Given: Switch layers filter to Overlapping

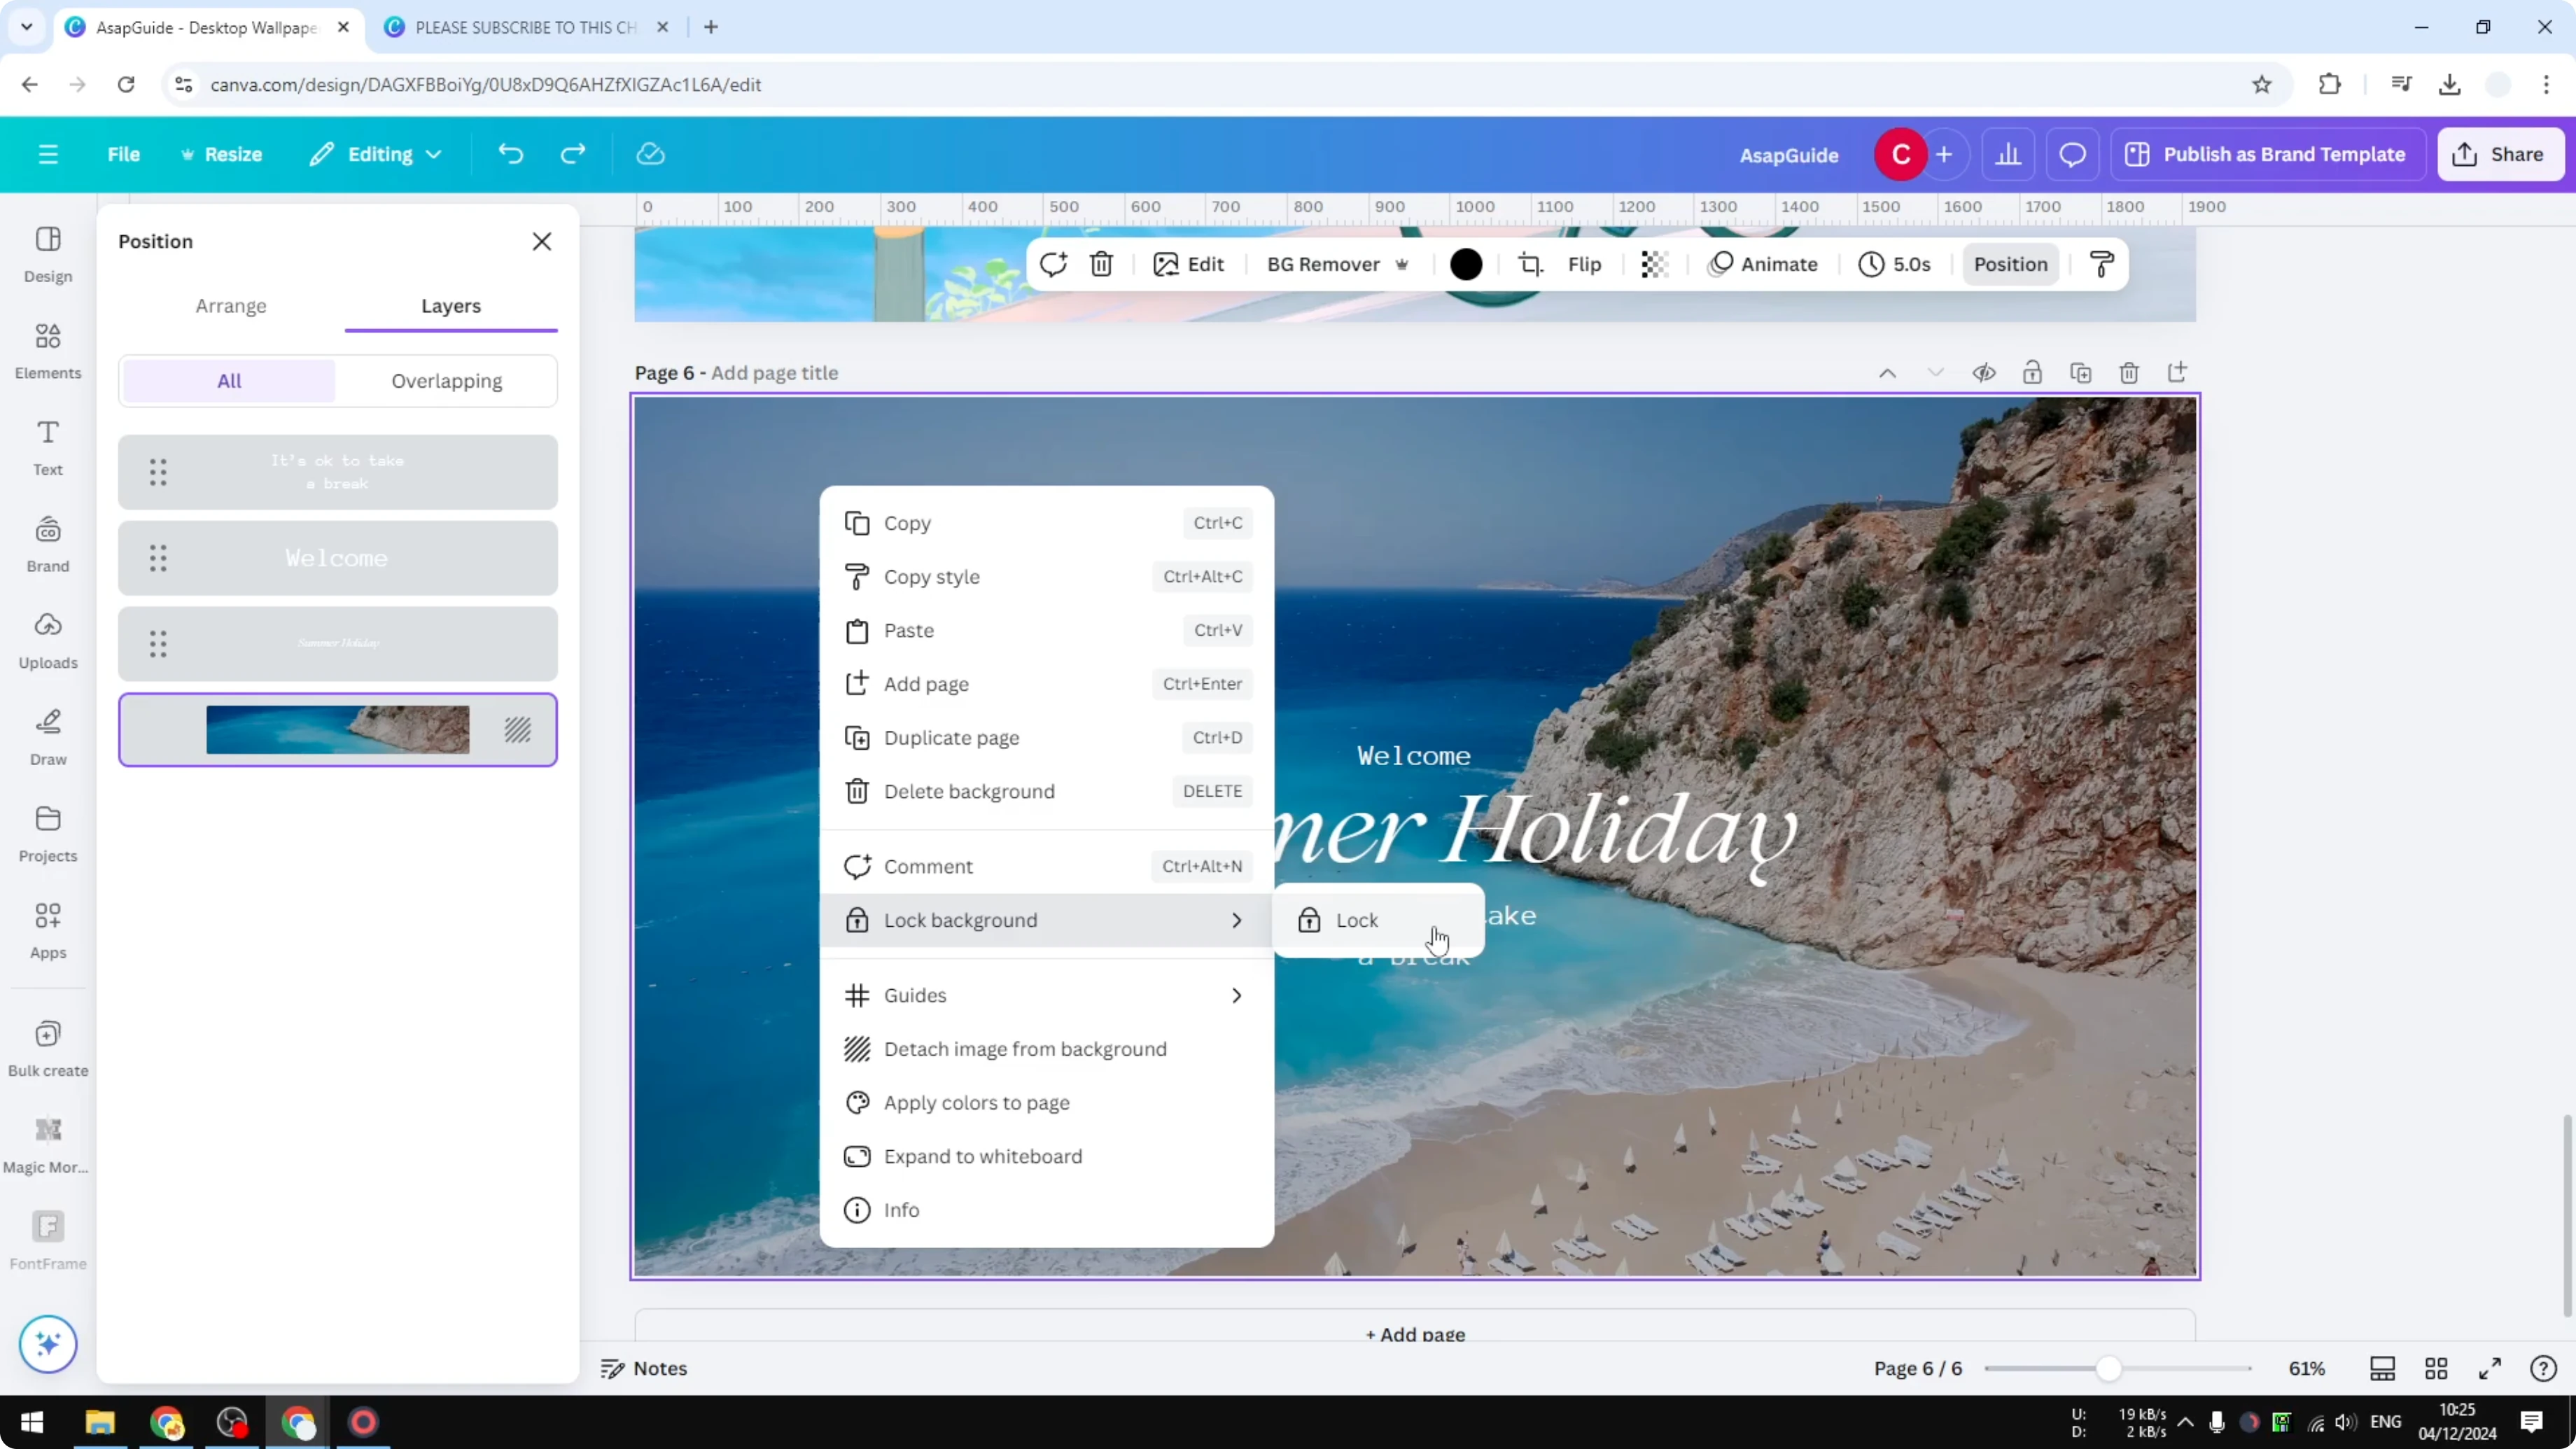Looking at the screenshot, I should (x=447, y=380).
